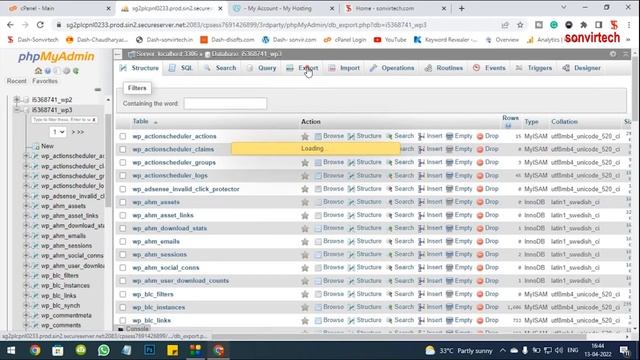Star the wp_blc_filters table
The height and width of the screenshot is (360, 640).
coord(305,294)
